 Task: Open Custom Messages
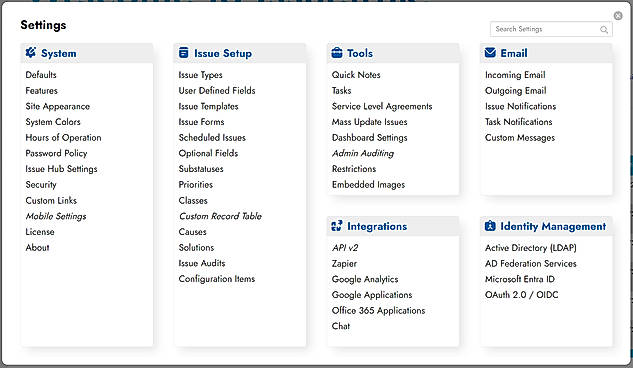[x=520, y=138]
